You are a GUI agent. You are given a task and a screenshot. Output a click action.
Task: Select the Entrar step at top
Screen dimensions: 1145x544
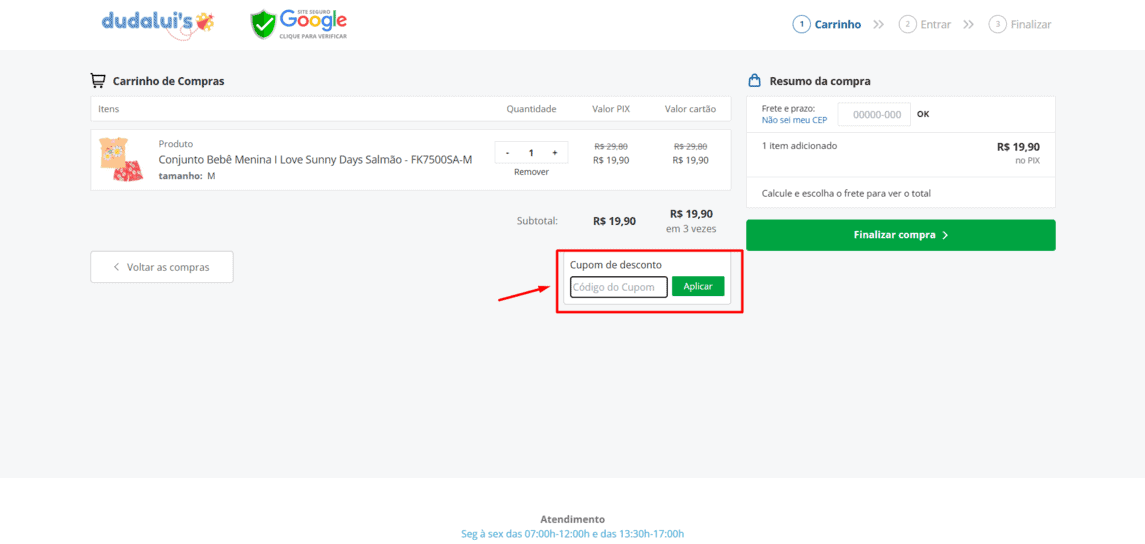[x=924, y=24]
